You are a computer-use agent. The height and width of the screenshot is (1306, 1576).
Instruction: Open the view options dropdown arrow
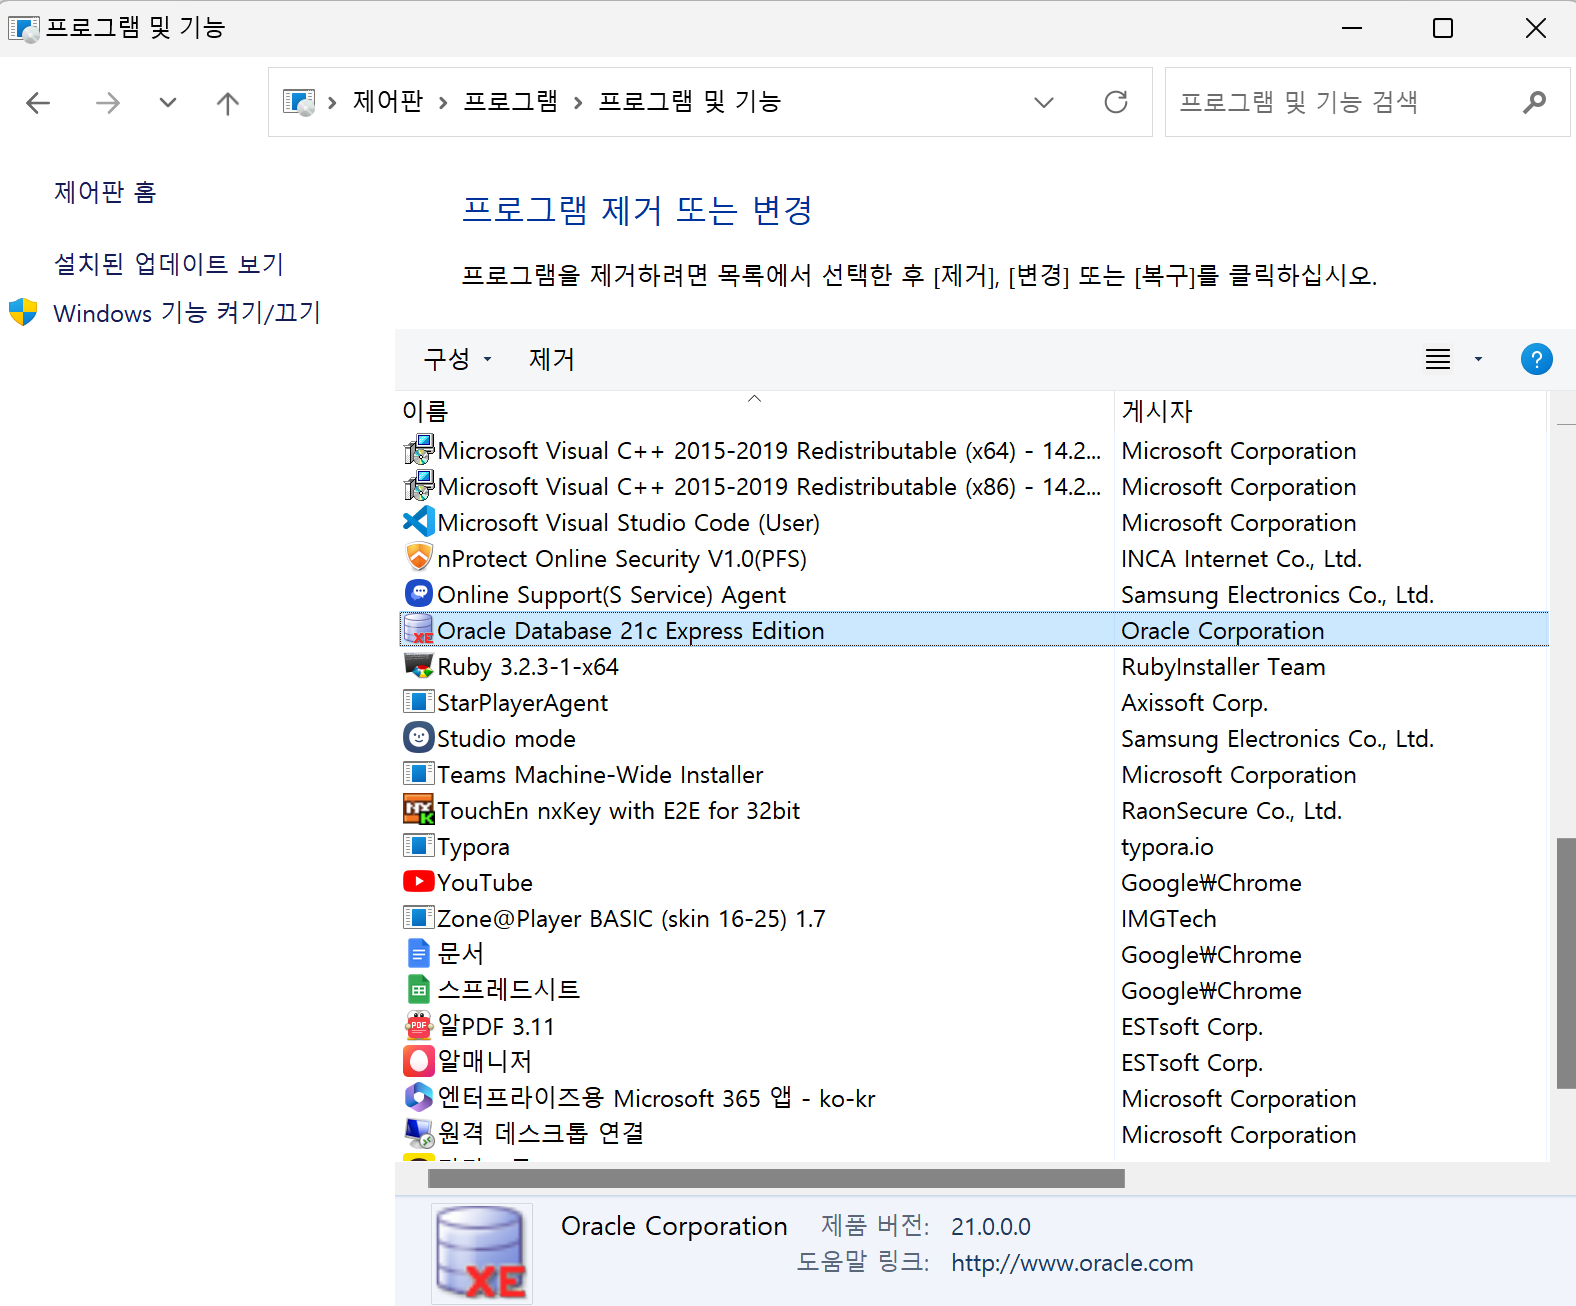1478,359
